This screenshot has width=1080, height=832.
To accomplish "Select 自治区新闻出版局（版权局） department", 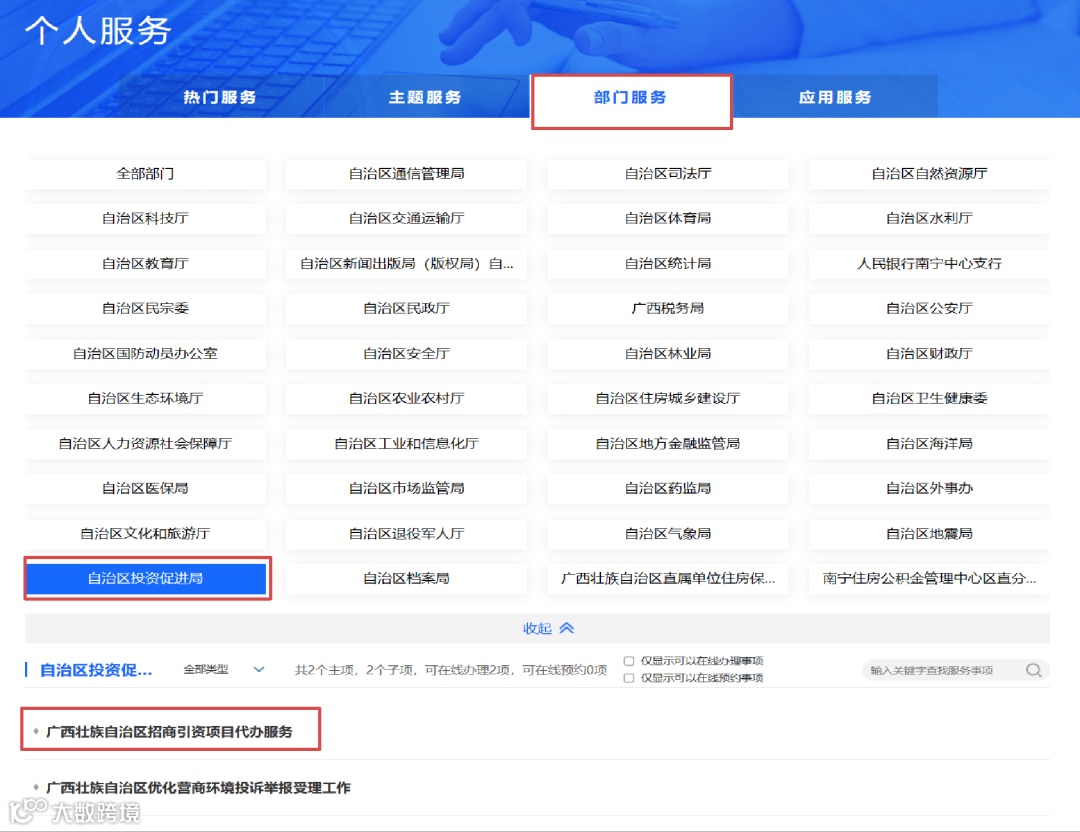I will [406, 264].
